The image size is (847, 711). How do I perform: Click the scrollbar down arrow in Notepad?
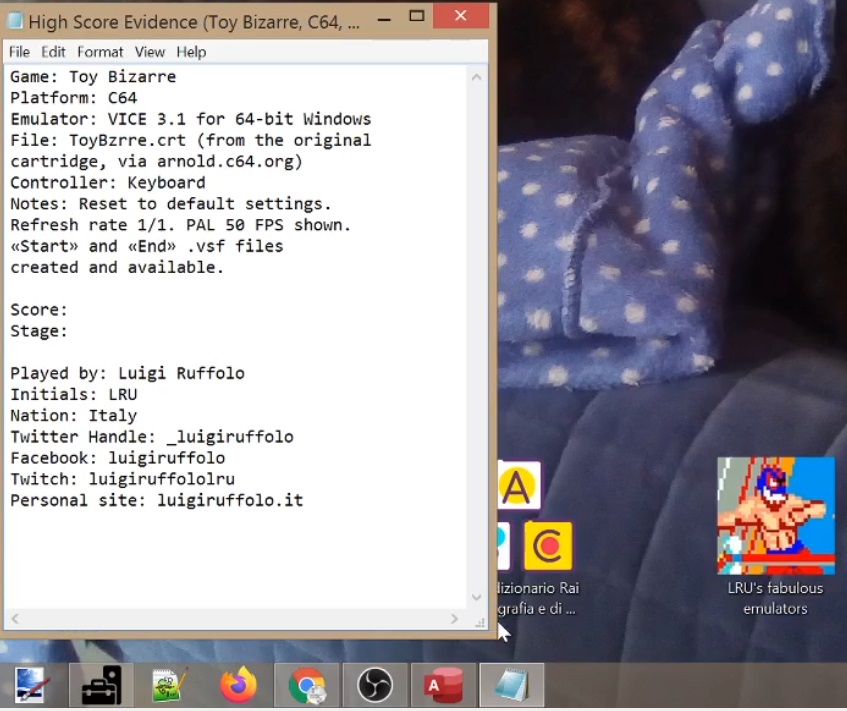tap(477, 598)
